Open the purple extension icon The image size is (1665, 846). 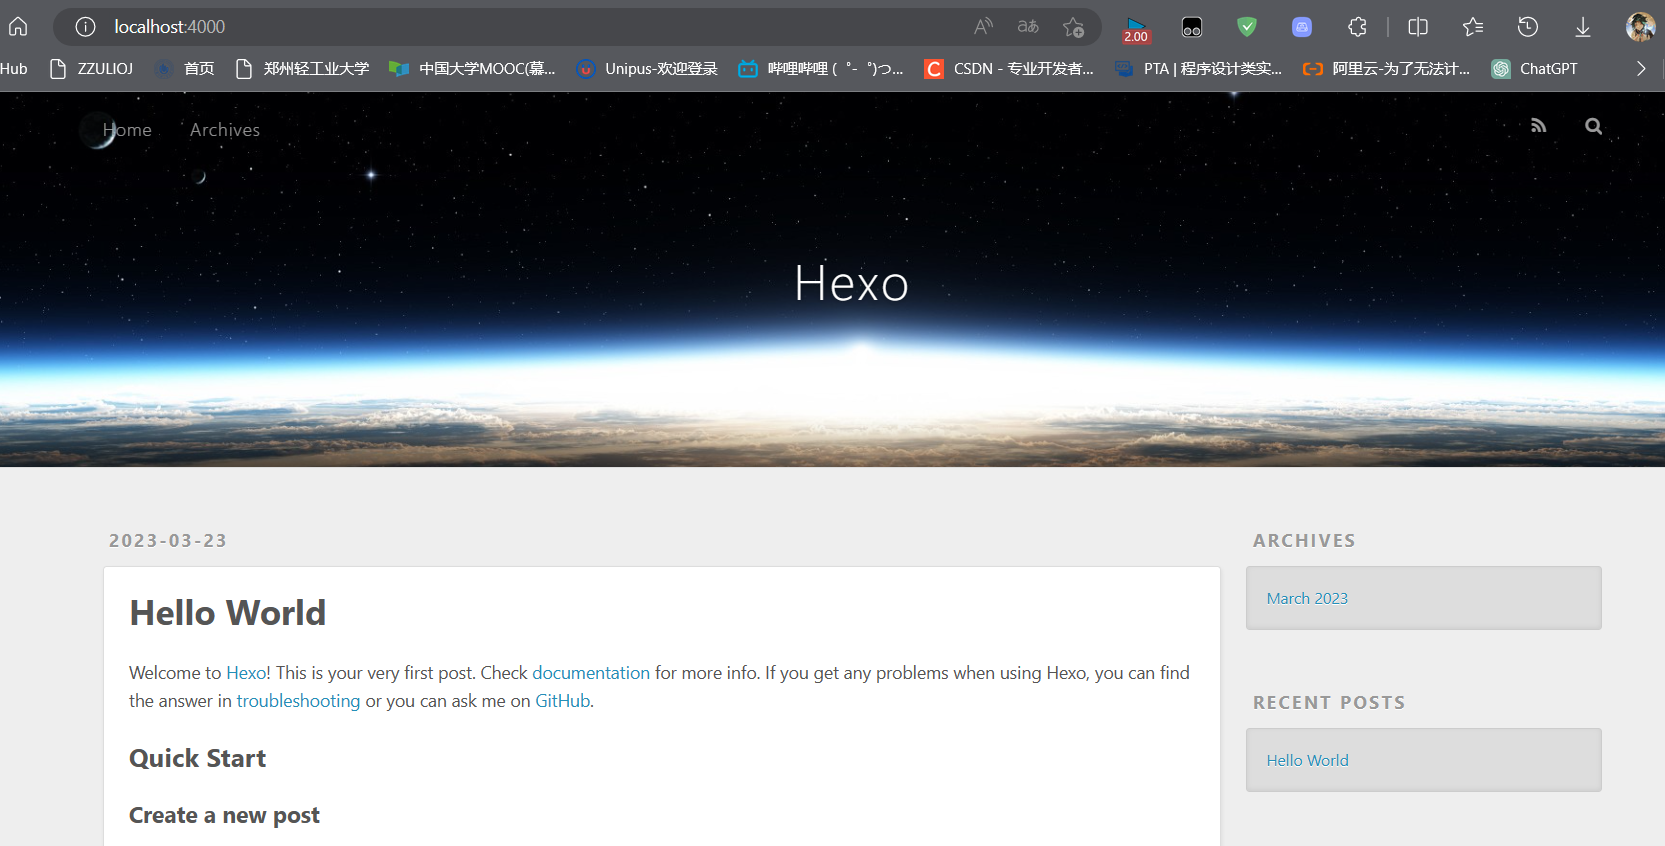tap(1301, 27)
